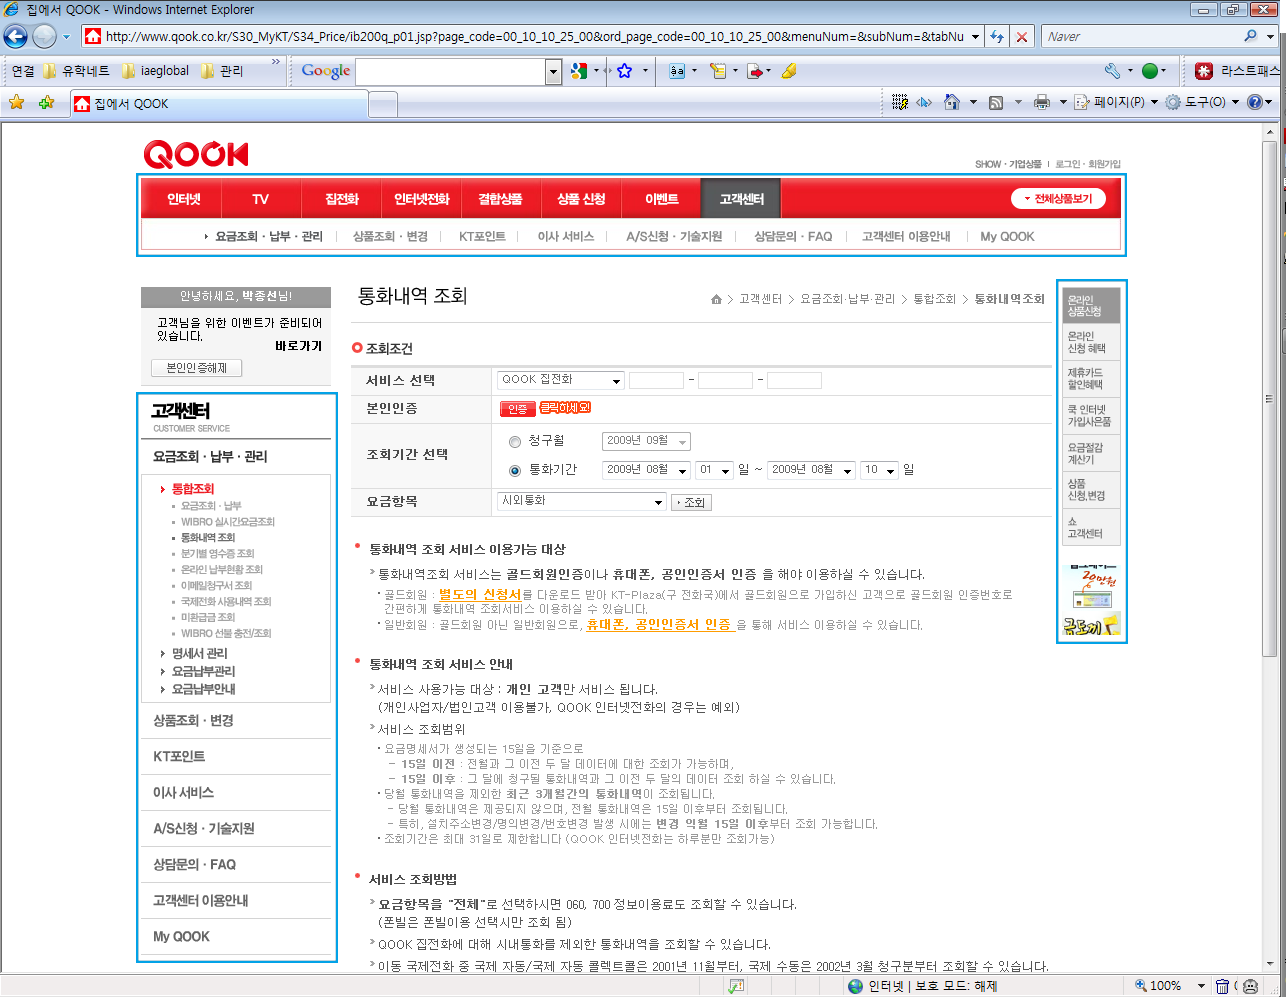Viewport: 1286px width, 997px height.
Task: Open the 결합상품 main menu tab
Action: coord(501,199)
